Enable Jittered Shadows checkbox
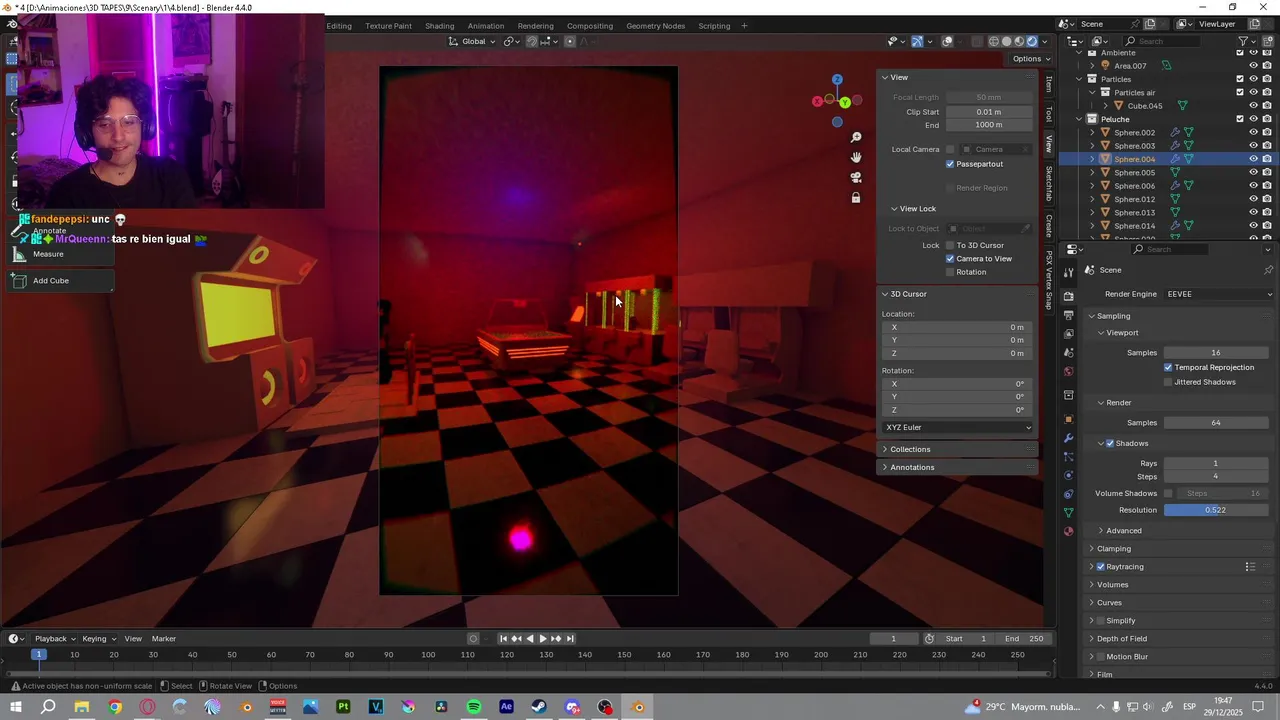Image resolution: width=1280 pixels, height=720 pixels. click(1168, 382)
